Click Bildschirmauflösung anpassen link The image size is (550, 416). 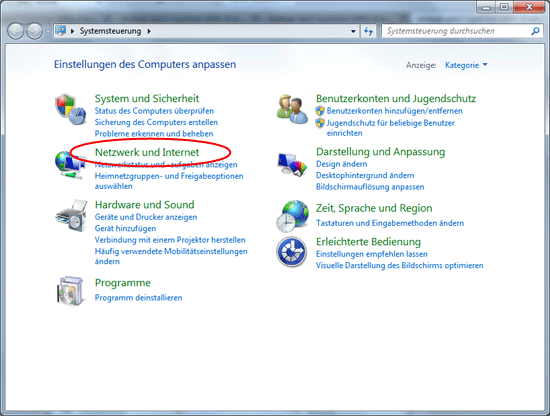[x=370, y=187]
